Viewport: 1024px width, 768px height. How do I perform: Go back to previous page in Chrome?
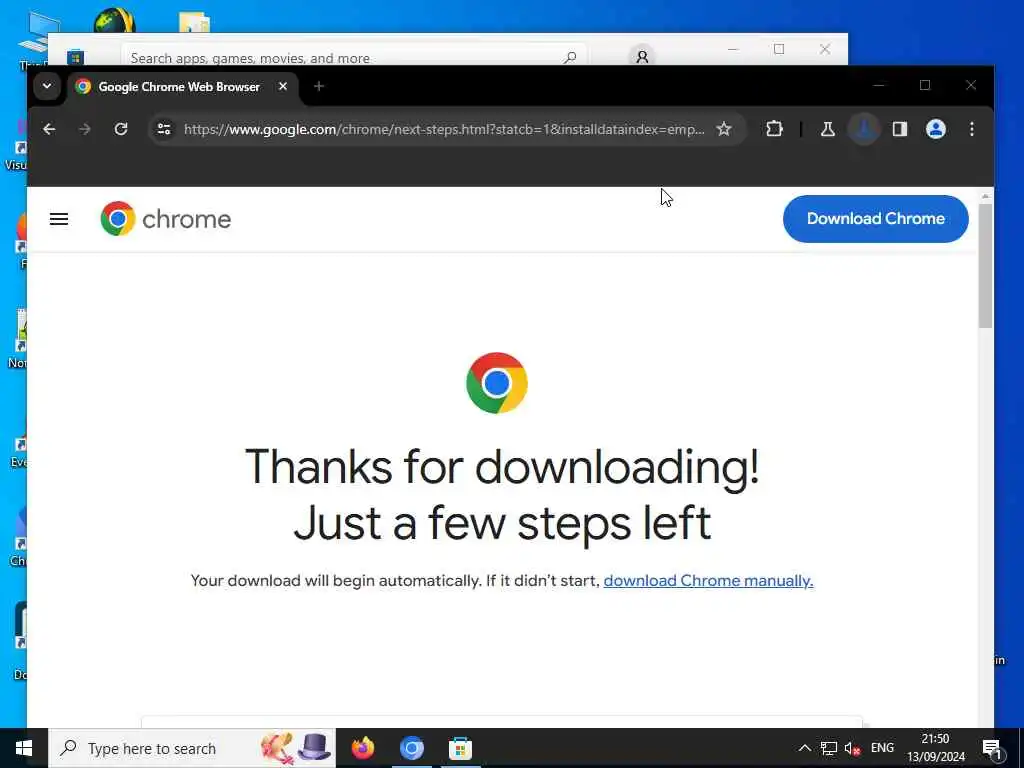coord(49,129)
